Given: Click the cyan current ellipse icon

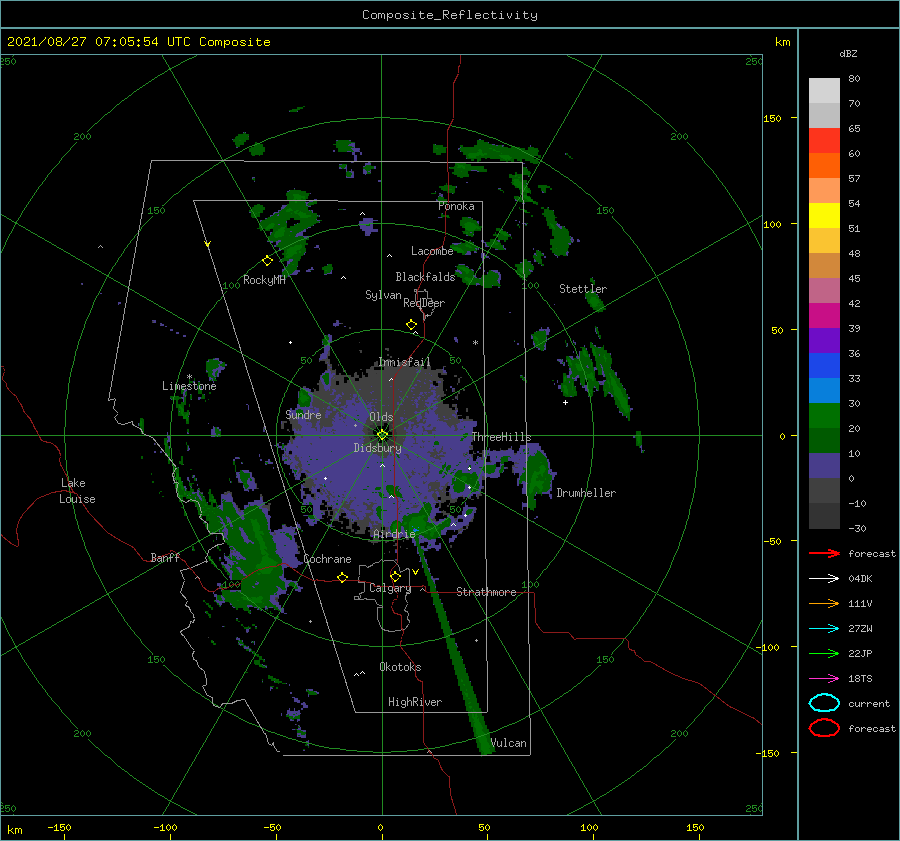Looking at the screenshot, I should coord(824,703).
